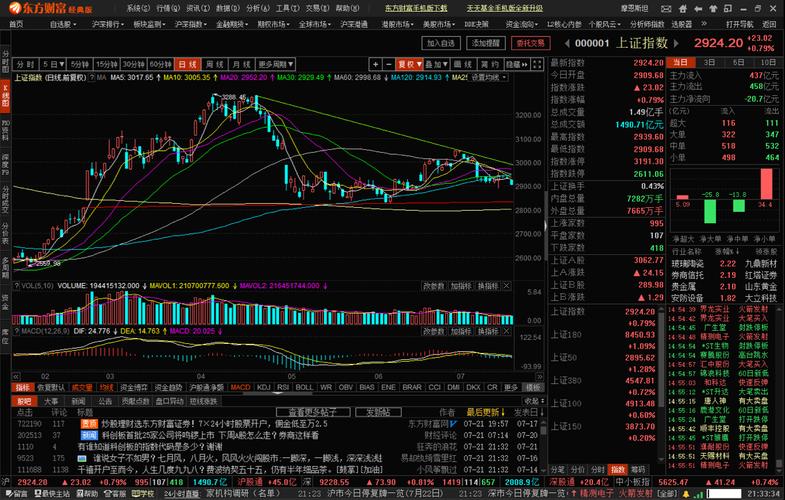Viewport: 785px width, 500px height.
Task: Open the mail message icon
Action: 666,9
